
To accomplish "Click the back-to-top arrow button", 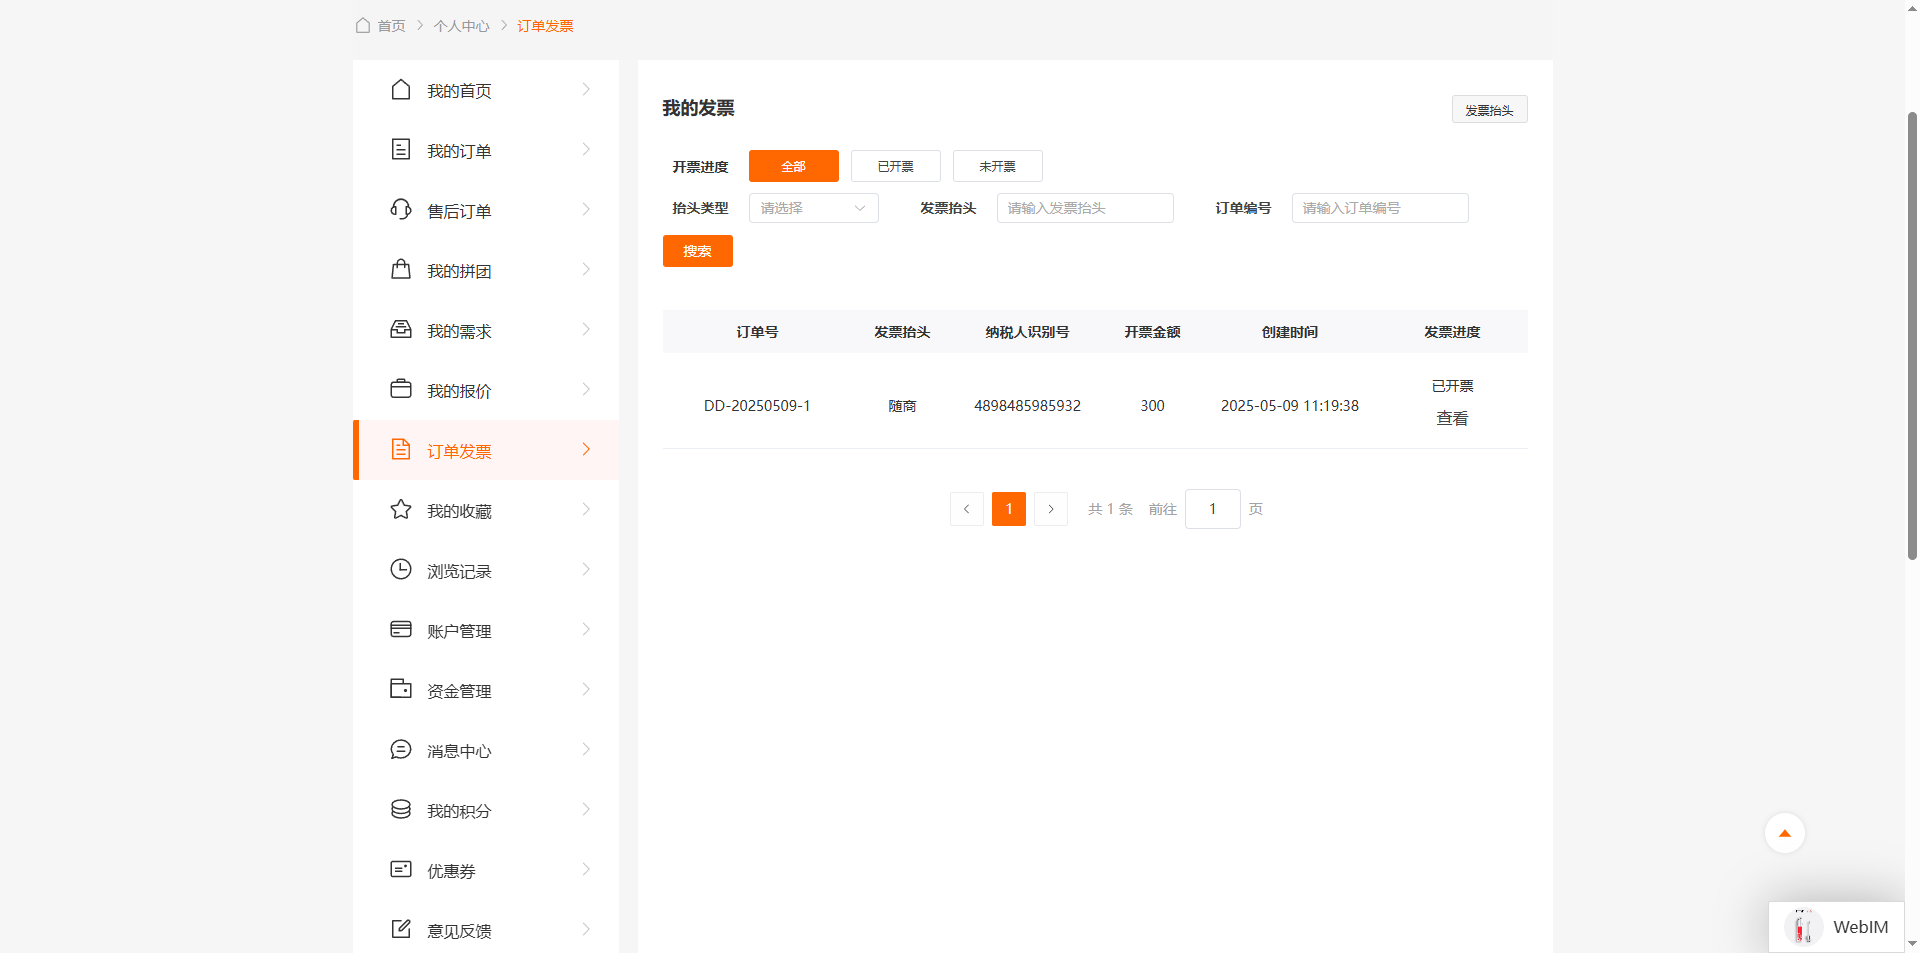I will click(x=1784, y=833).
